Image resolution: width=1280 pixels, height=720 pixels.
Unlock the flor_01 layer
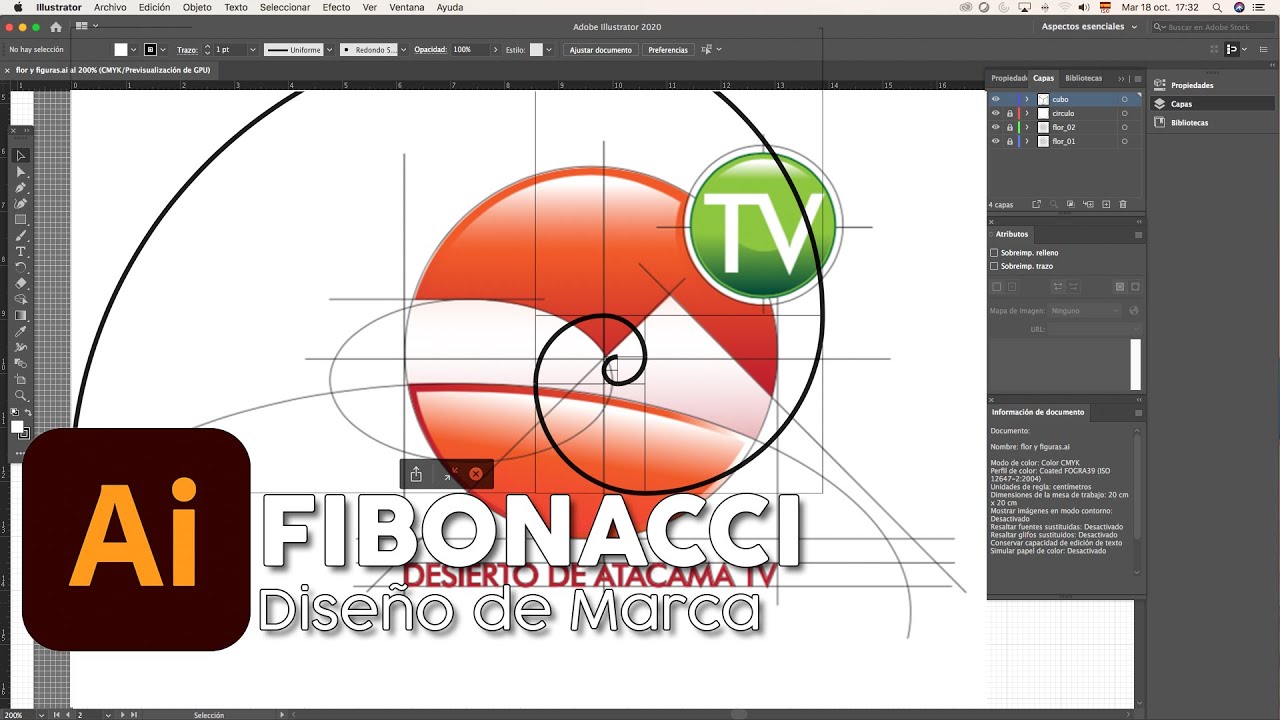coord(1009,141)
